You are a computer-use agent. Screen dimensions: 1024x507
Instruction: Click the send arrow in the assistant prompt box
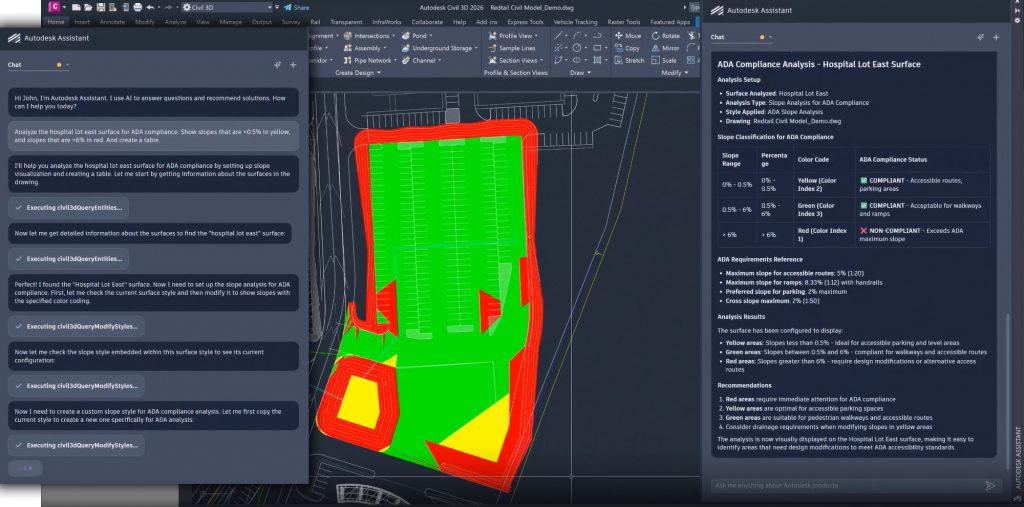pyautogui.click(x=990, y=485)
